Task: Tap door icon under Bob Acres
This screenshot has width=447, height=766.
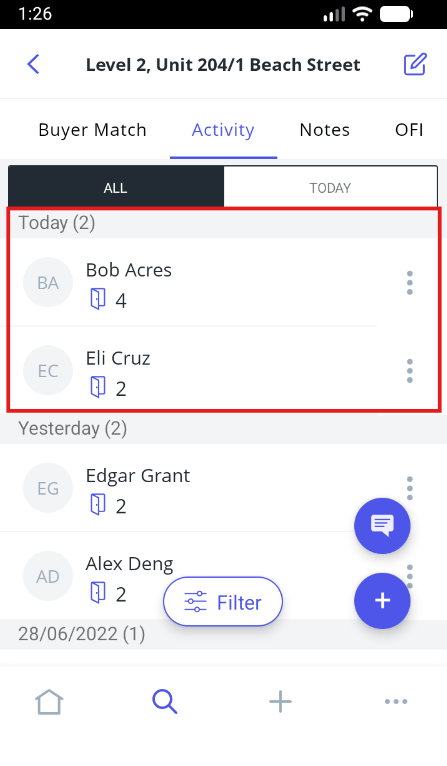Action: point(98,298)
